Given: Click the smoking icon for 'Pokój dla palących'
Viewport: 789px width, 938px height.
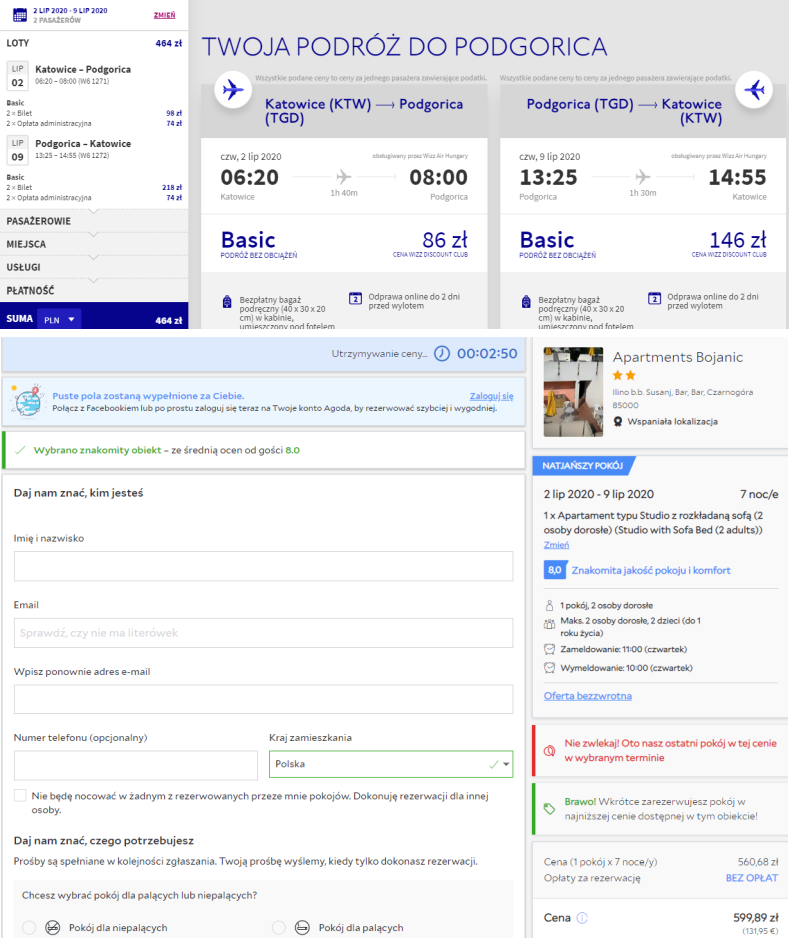Looking at the screenshot, I should point(302,927).
